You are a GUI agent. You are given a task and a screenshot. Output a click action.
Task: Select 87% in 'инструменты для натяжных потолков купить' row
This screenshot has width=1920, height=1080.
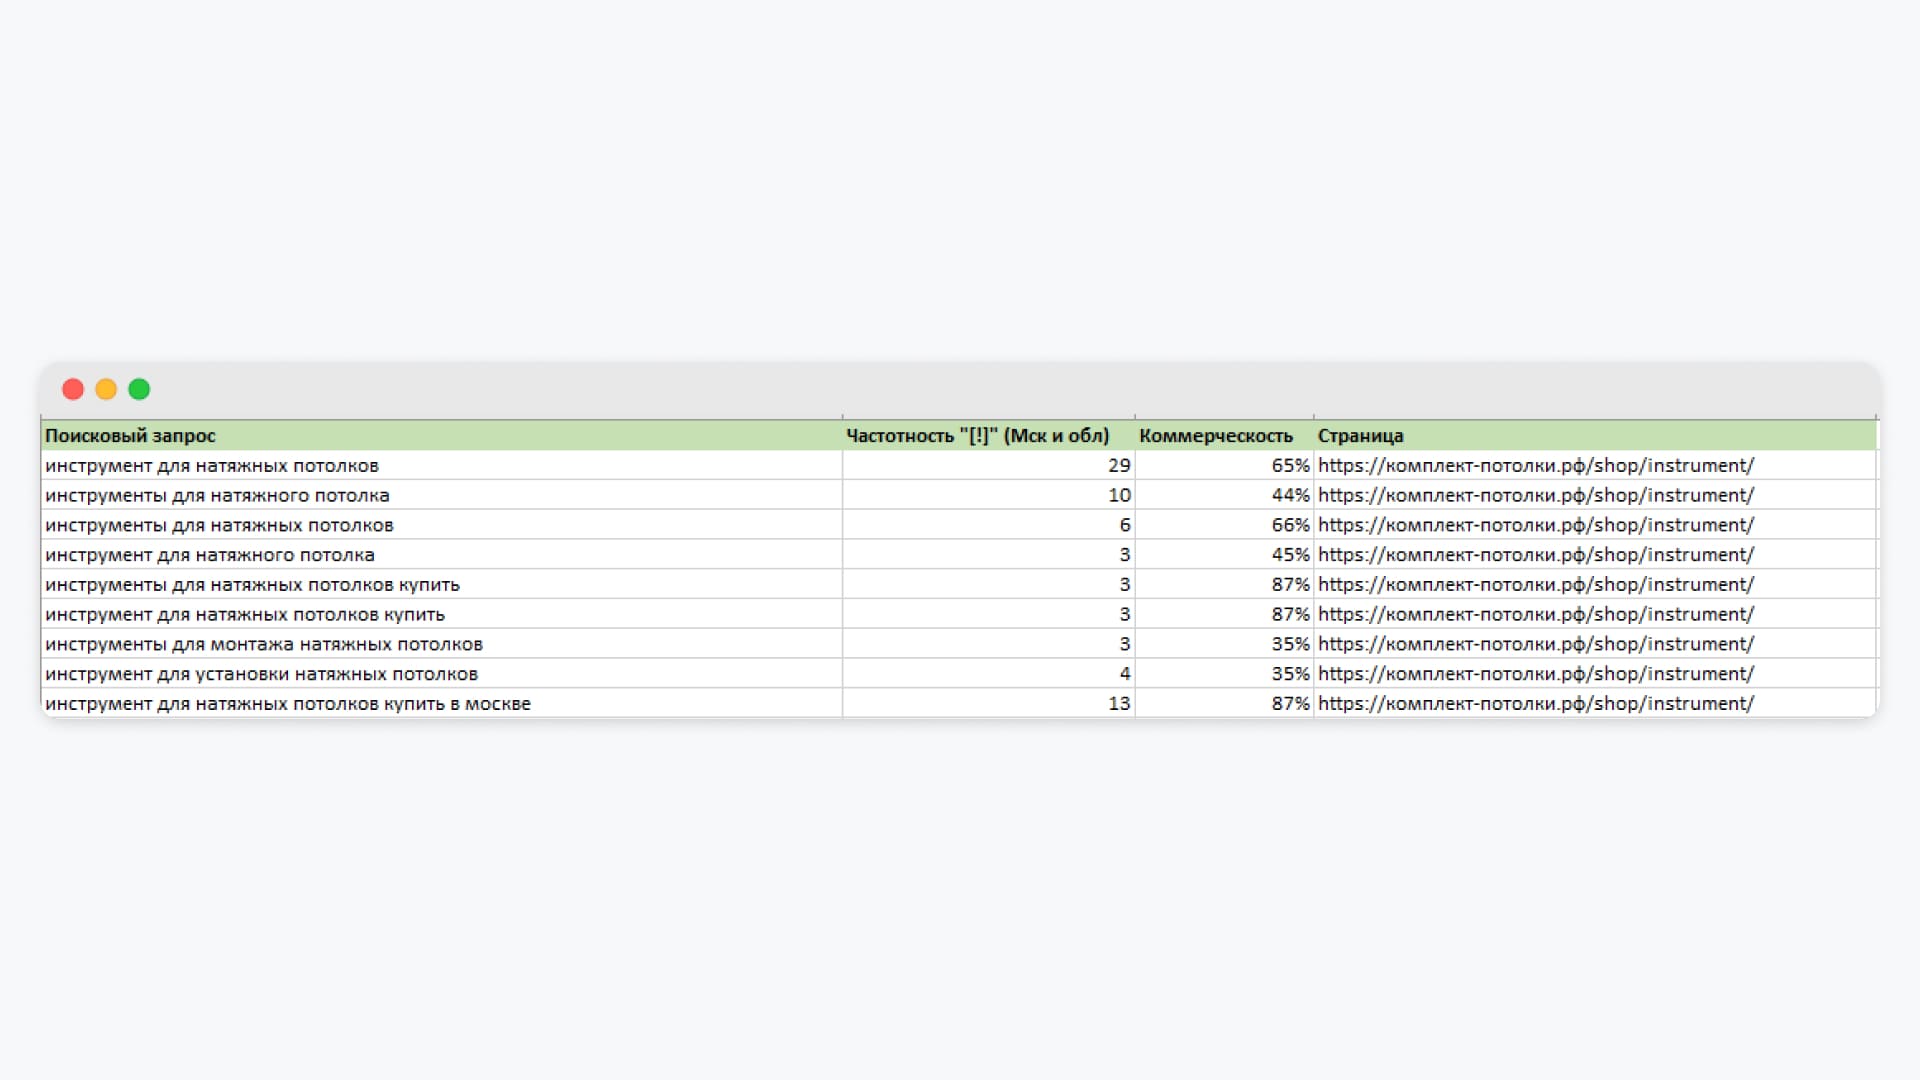pyautogui.click(x=1224, y=585)
